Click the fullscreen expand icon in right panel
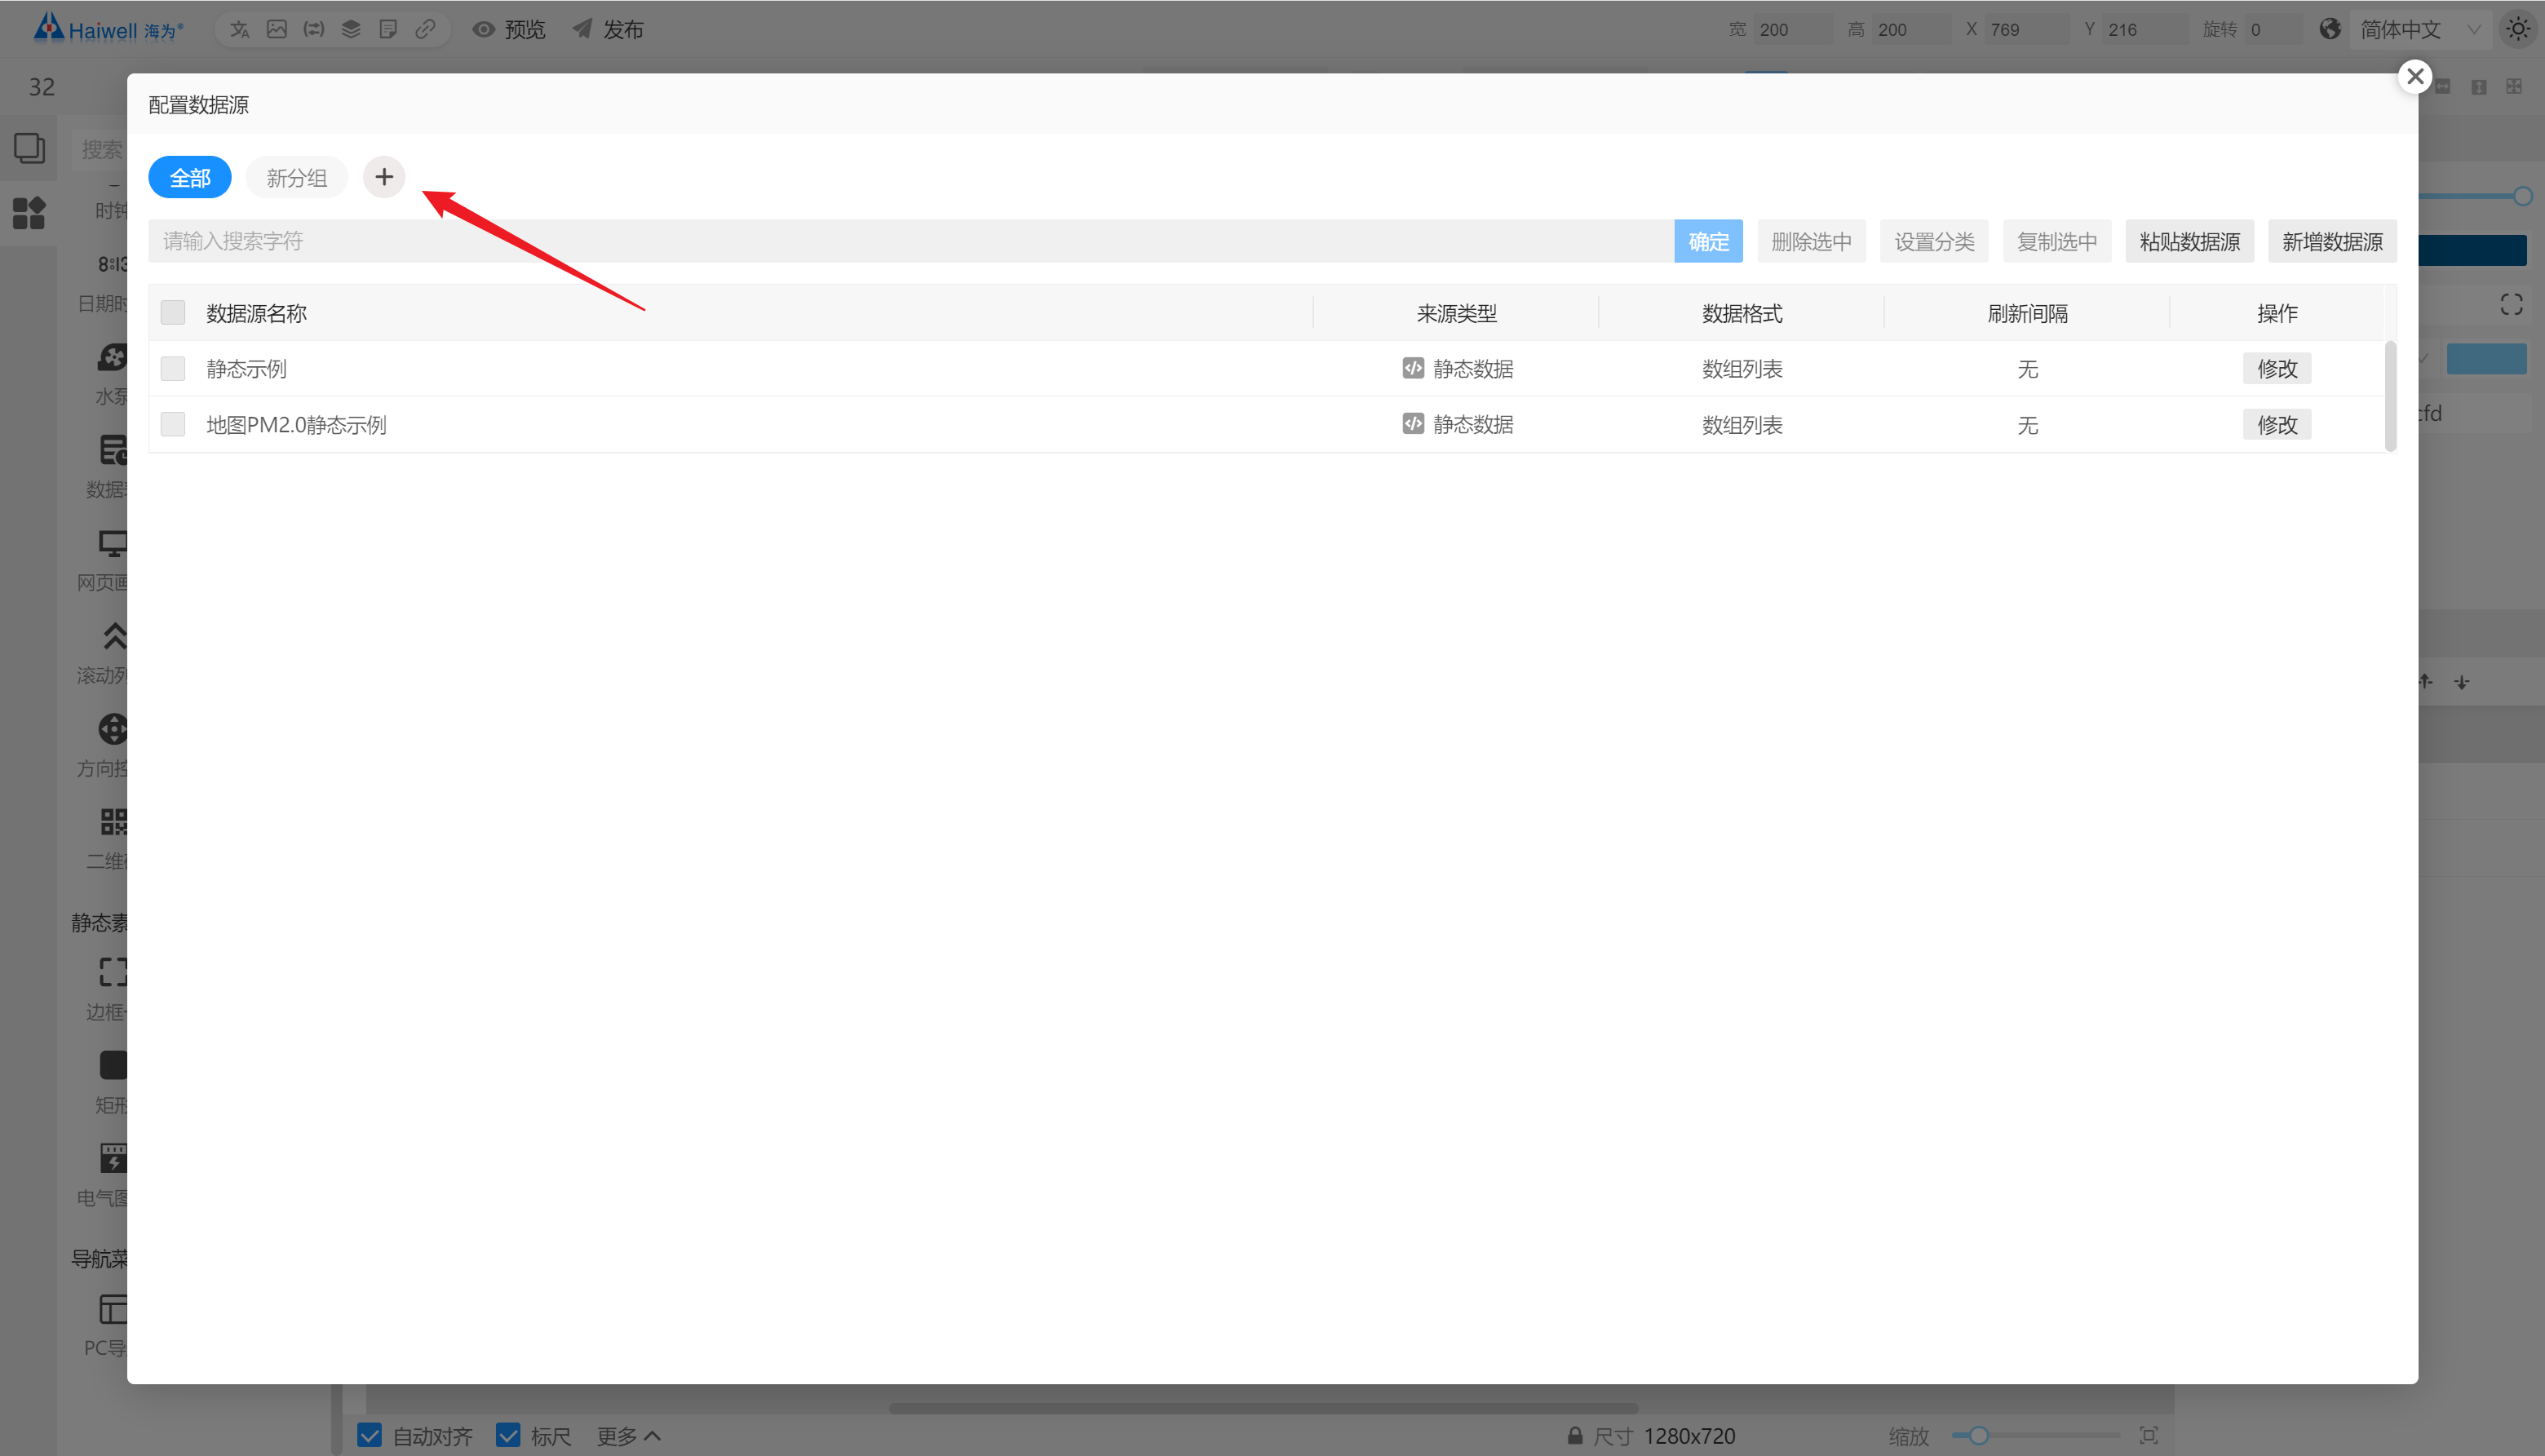 [2511, 304]
